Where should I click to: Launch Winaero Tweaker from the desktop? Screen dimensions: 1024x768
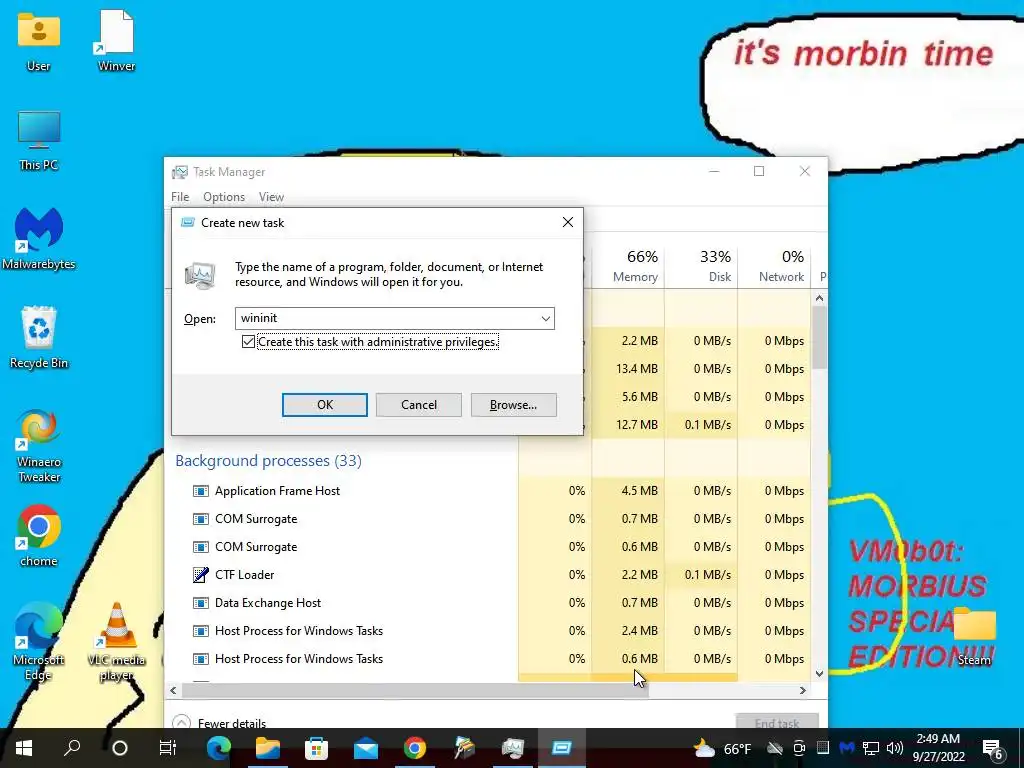[39, 445]
